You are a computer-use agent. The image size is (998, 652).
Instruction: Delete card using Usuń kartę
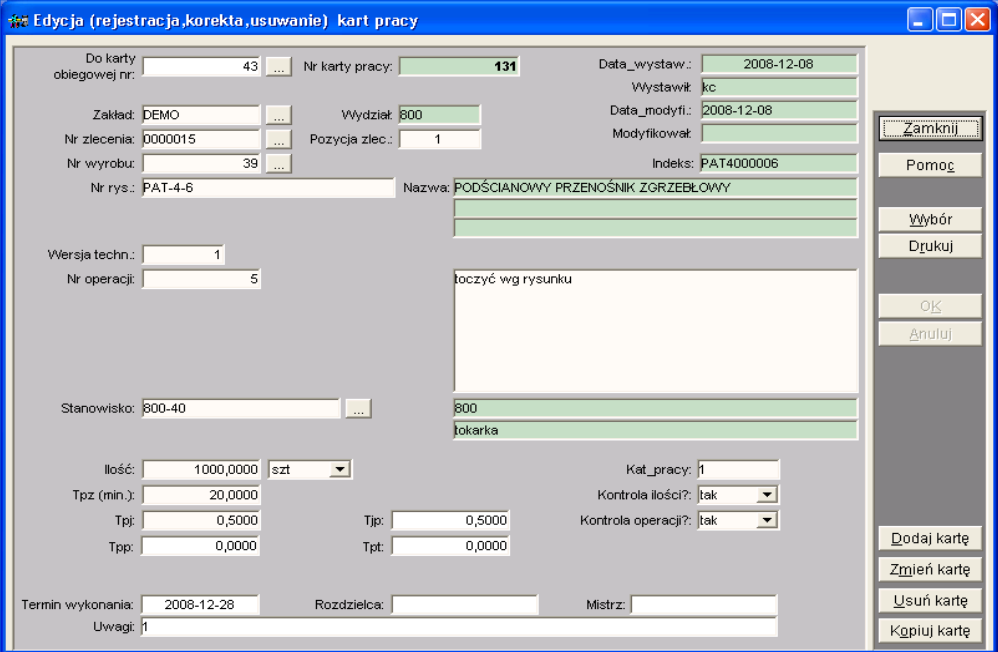(930, 600)
